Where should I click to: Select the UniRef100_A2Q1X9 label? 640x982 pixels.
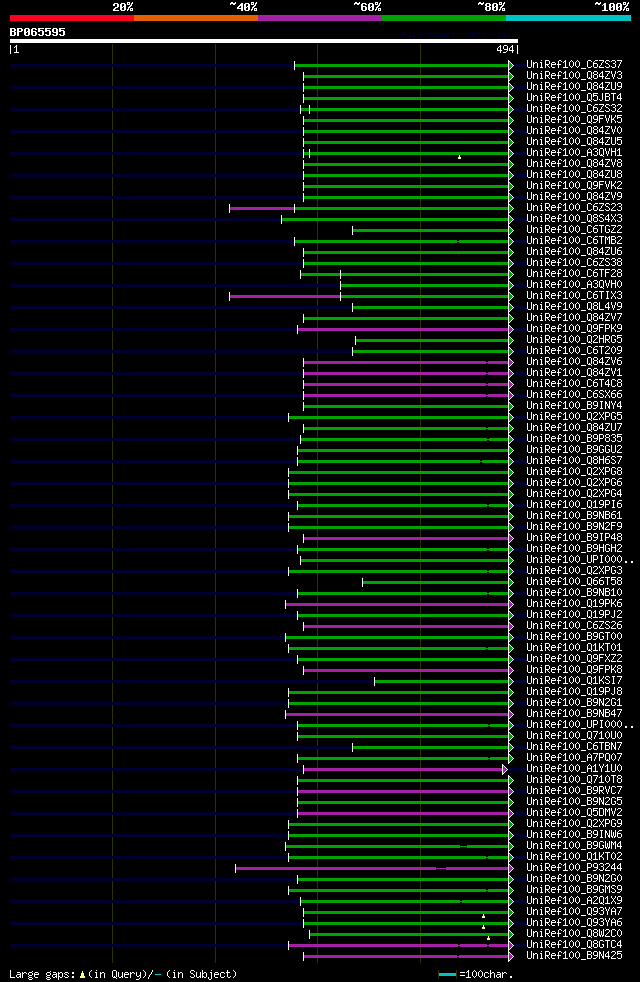pyautogui.click(x=574, y=901)
